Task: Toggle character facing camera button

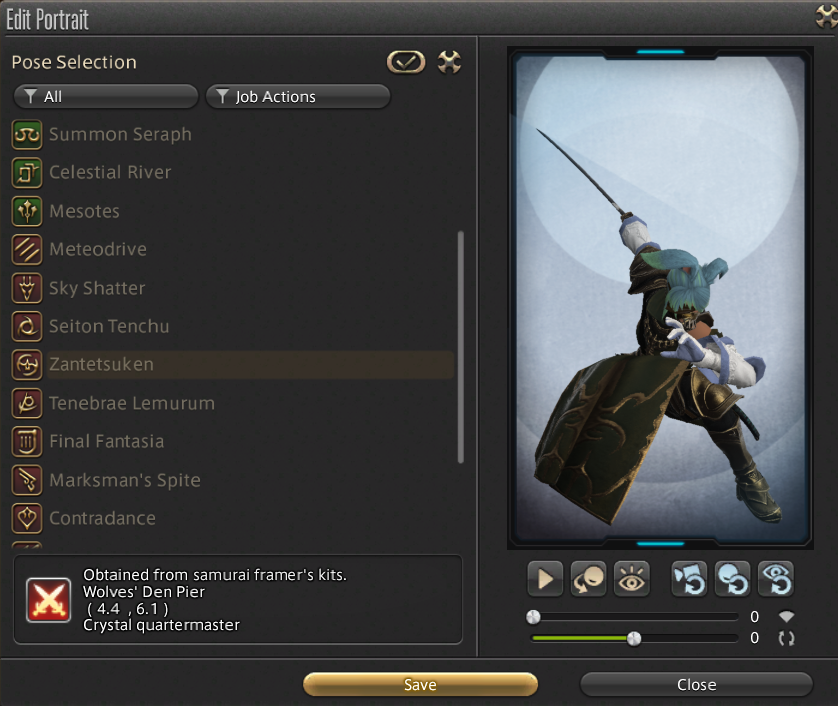Action: [588, 579]
